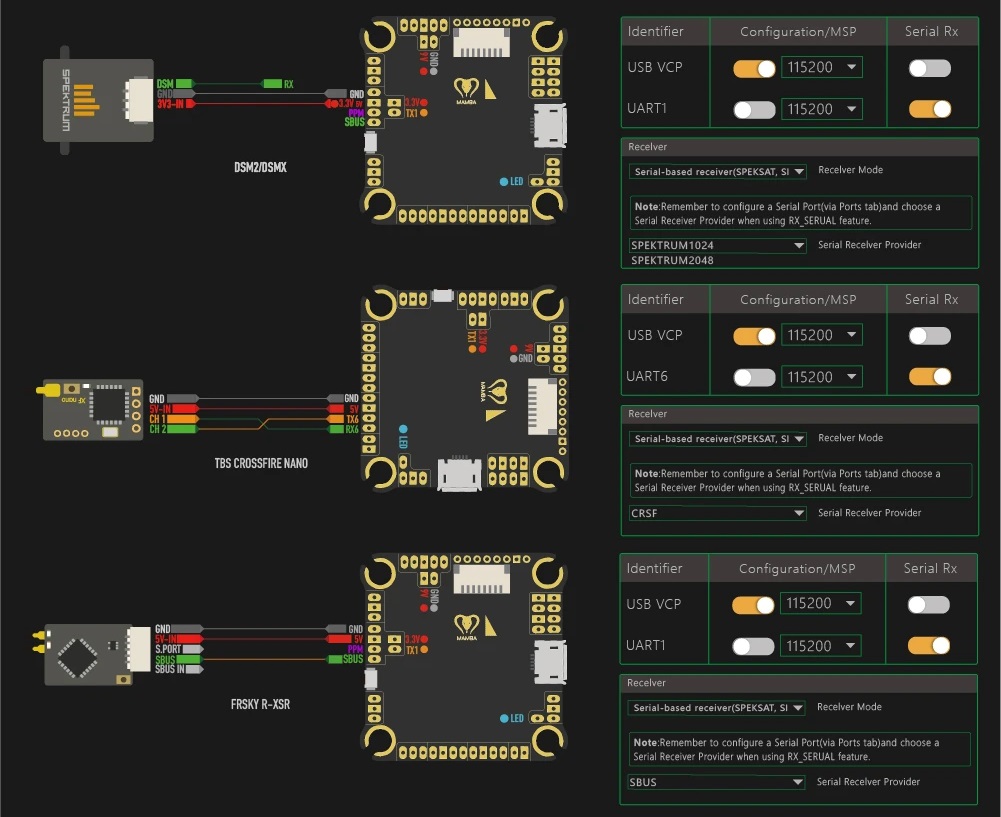The image size is (1001, 817).
Task: Open the UART6 baud rate dropdown
Action: (822, 377)
